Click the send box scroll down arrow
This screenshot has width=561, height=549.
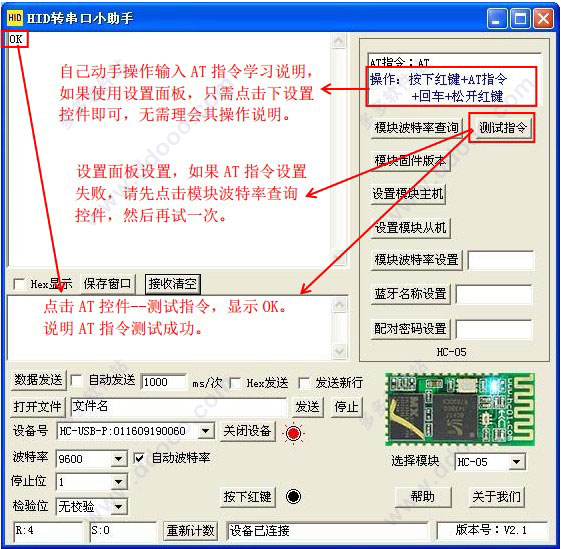click(x=339, y=351)
